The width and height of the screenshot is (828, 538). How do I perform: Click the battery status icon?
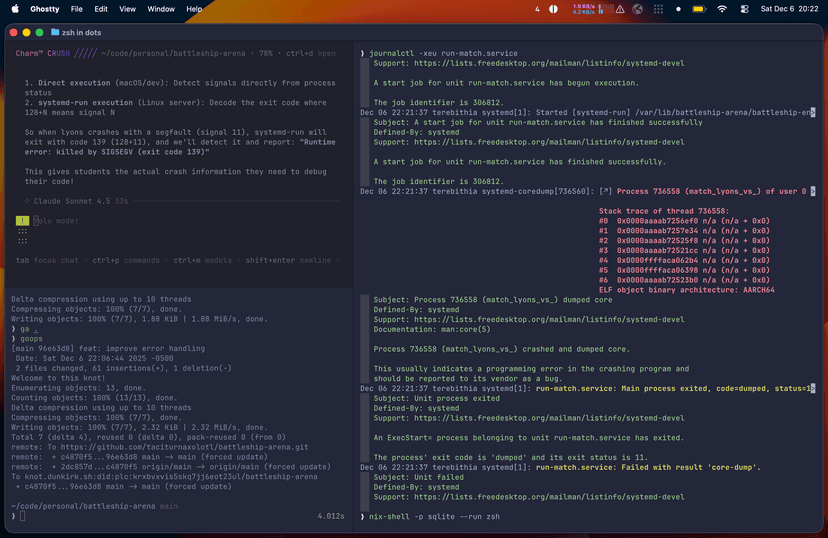700,9
